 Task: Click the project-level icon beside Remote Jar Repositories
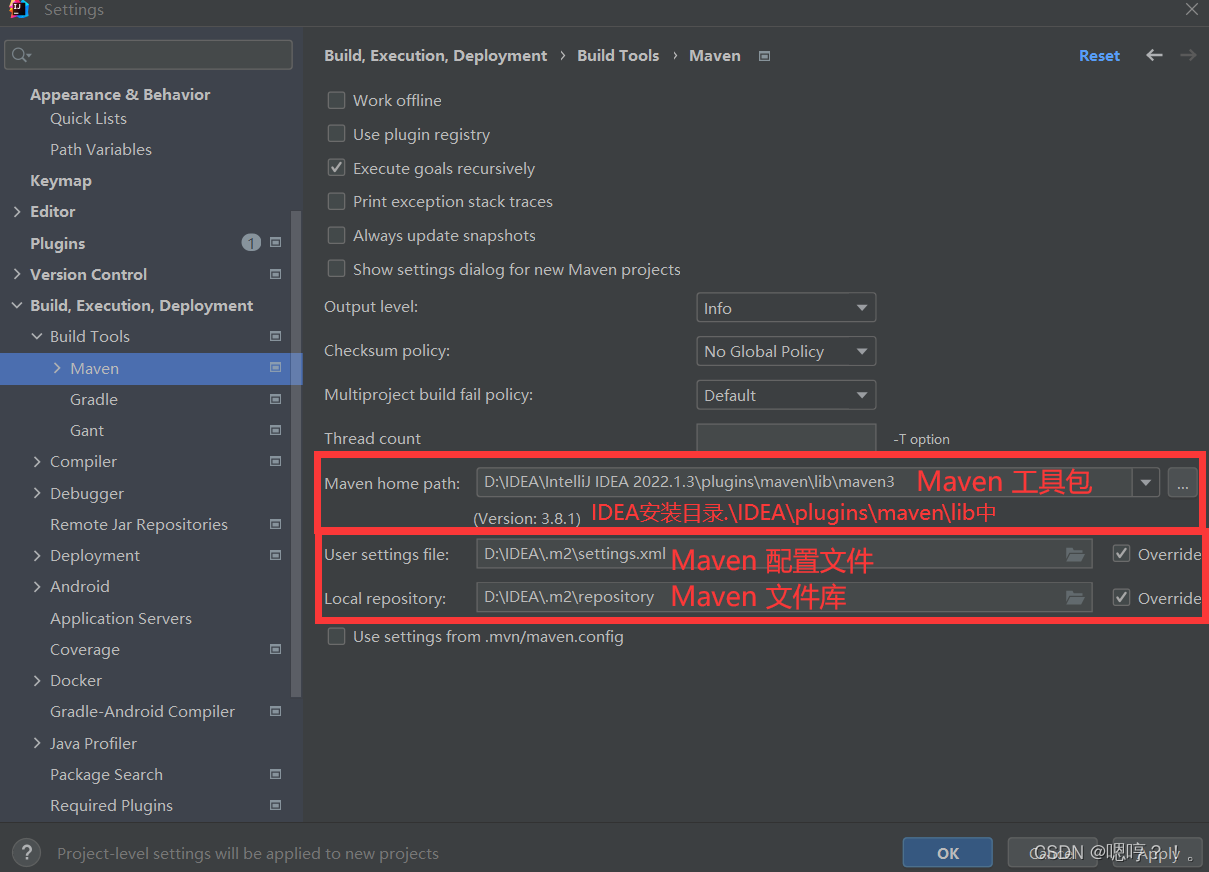(276, 524)
